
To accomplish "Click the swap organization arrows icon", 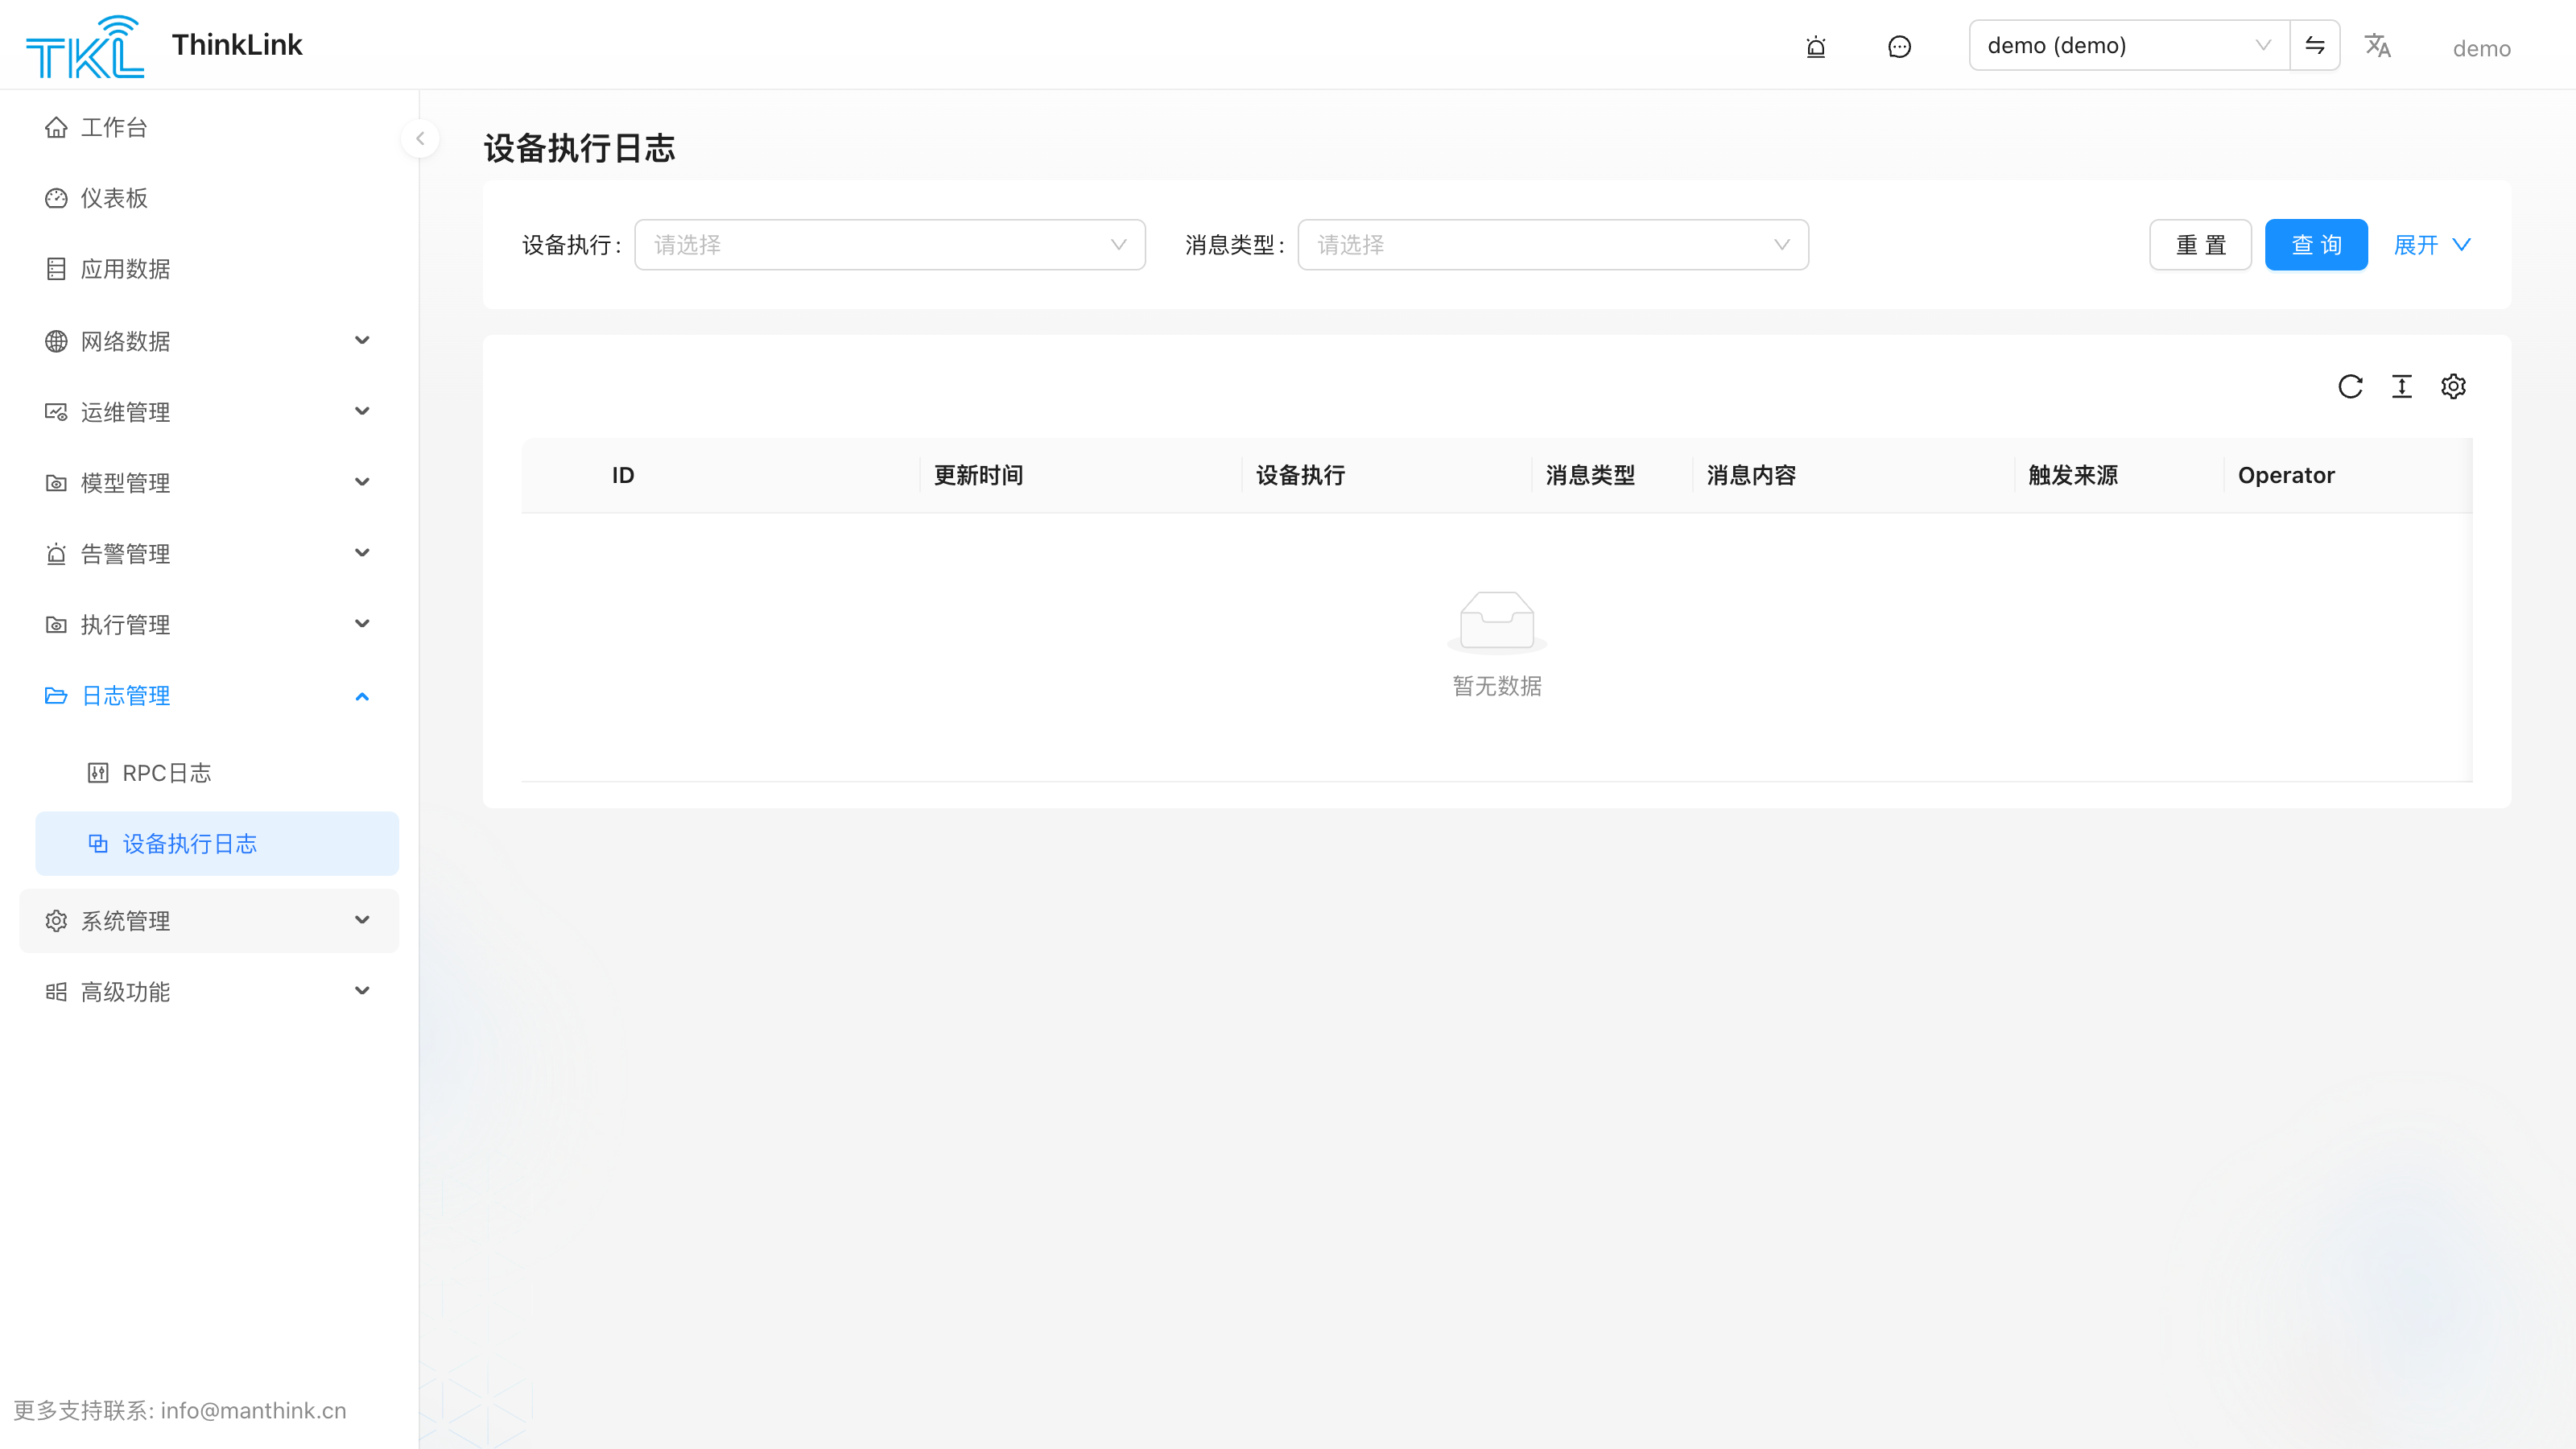I will (2315, 45).
